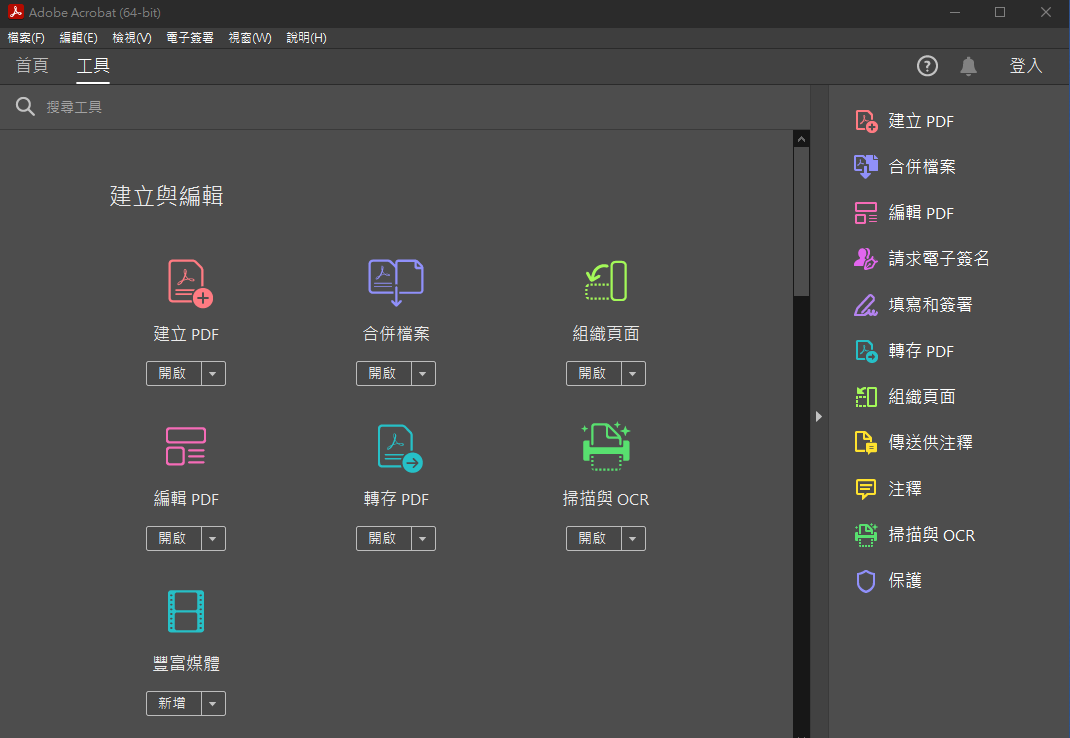Switch to the 首頁 tab

pos(32,66)
